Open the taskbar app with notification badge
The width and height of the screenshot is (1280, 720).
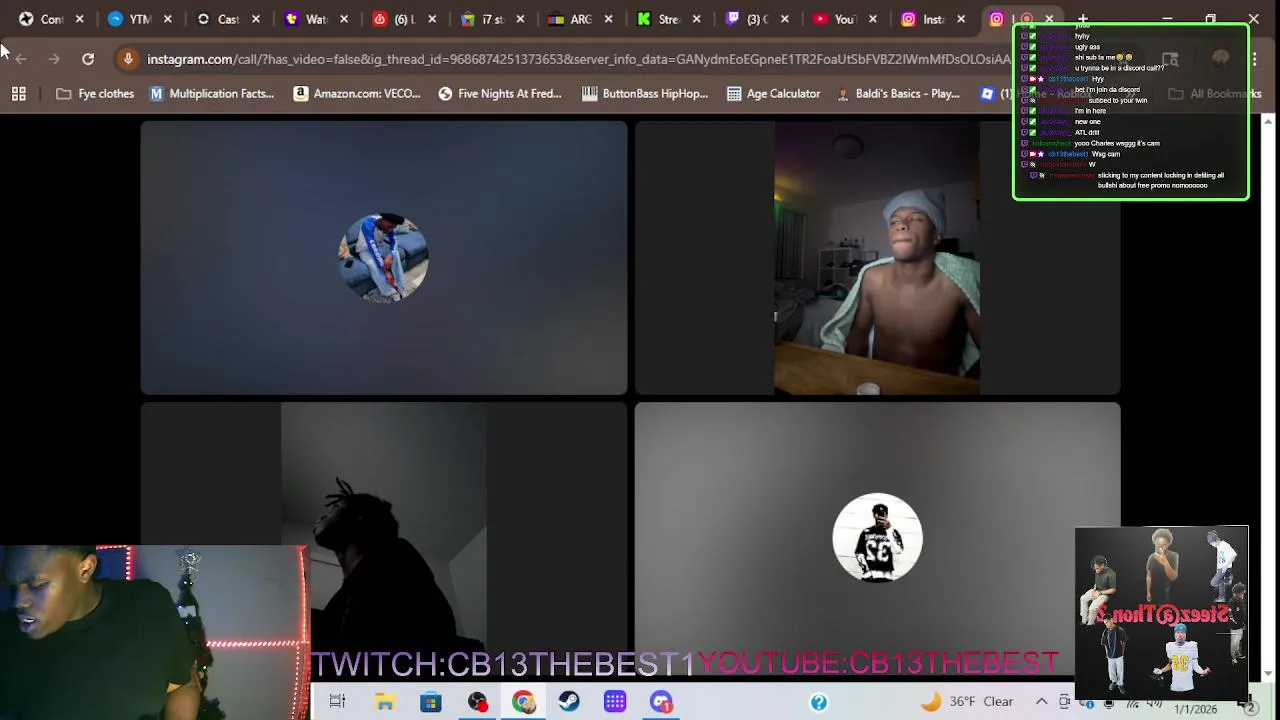coord(661,702)
